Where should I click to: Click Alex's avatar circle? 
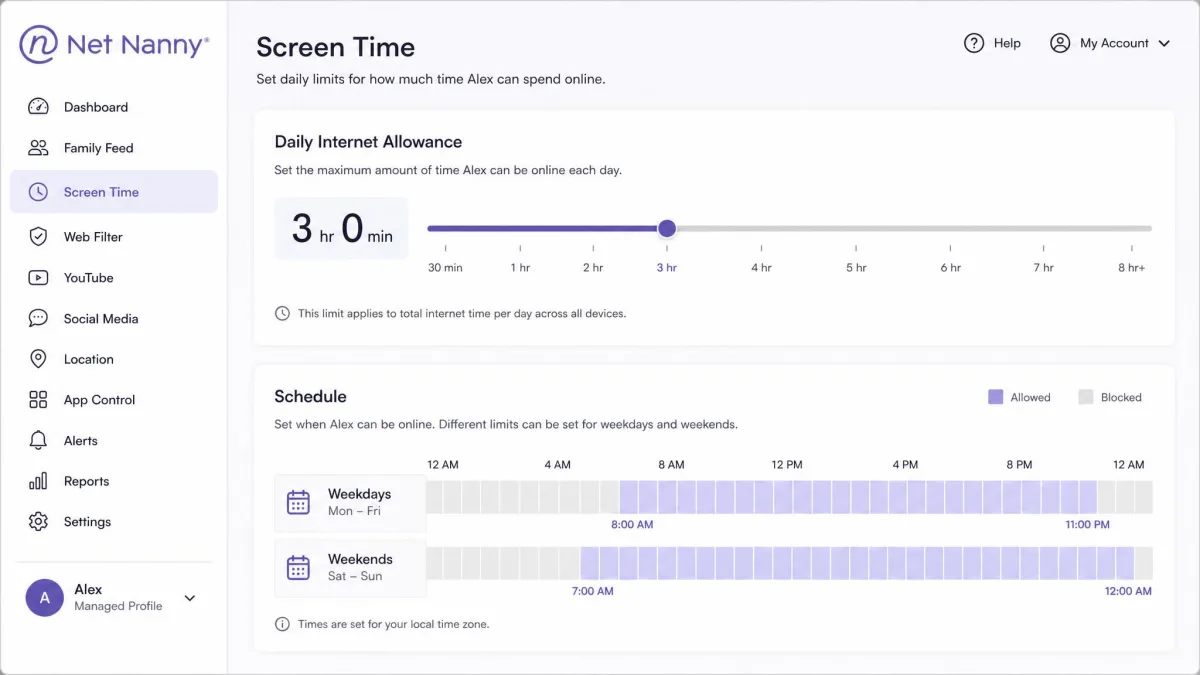[x=44, y=598]
